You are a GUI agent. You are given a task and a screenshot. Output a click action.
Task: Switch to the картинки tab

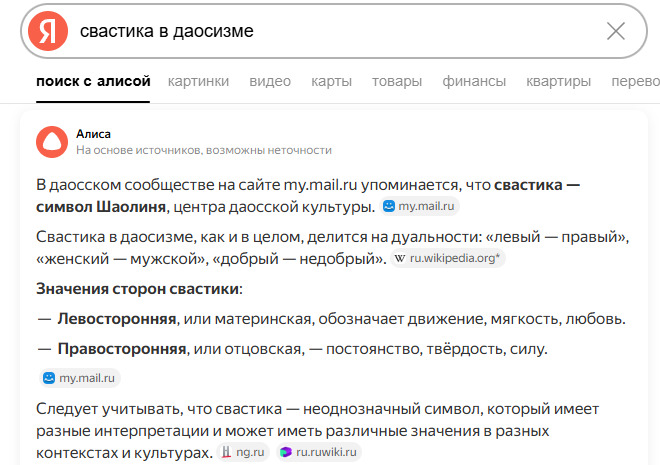198,81
